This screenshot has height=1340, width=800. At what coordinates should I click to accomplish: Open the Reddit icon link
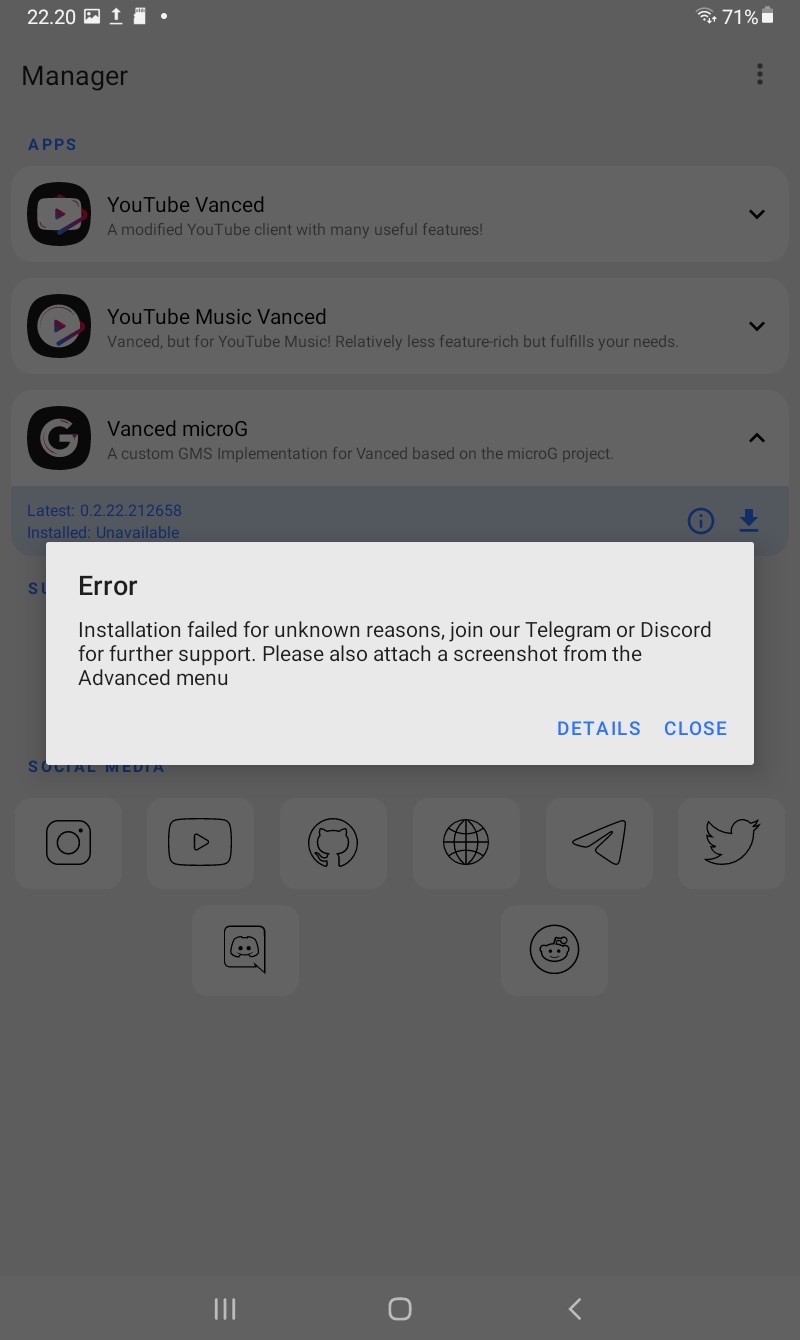[554, 950]
